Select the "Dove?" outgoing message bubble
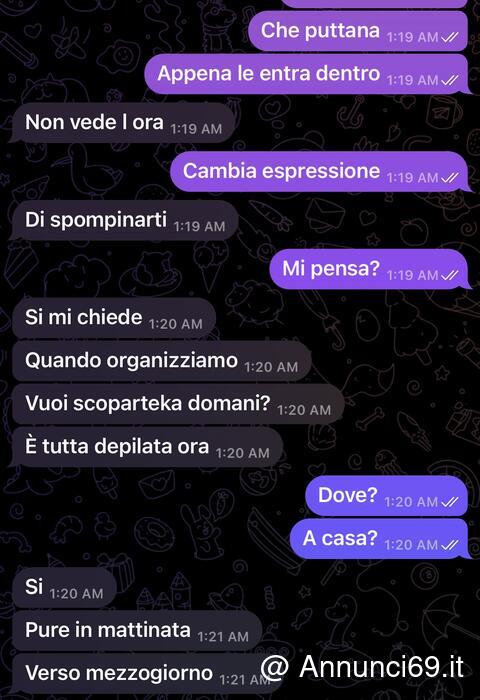This screenshot has width=480, height=700. coord(387,496)
